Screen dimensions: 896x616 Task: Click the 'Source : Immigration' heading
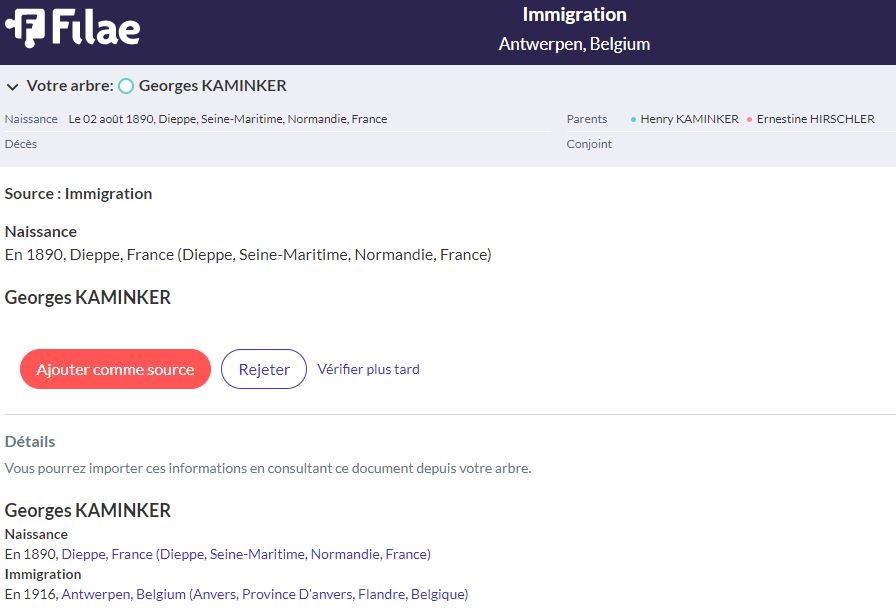point(78,194)
